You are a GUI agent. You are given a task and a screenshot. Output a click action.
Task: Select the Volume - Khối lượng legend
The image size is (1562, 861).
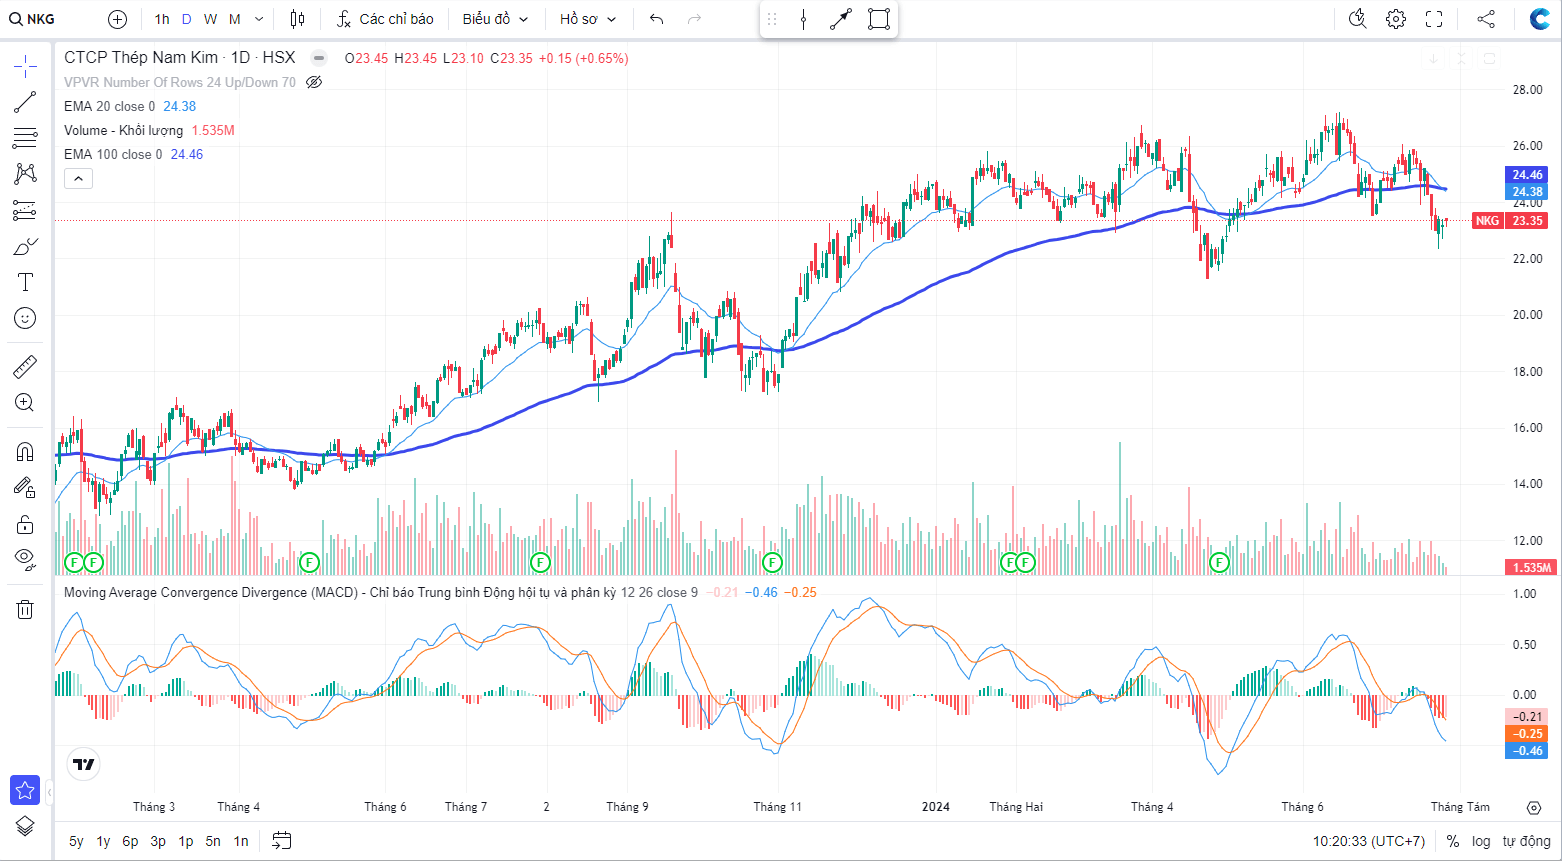pos(123,130)
